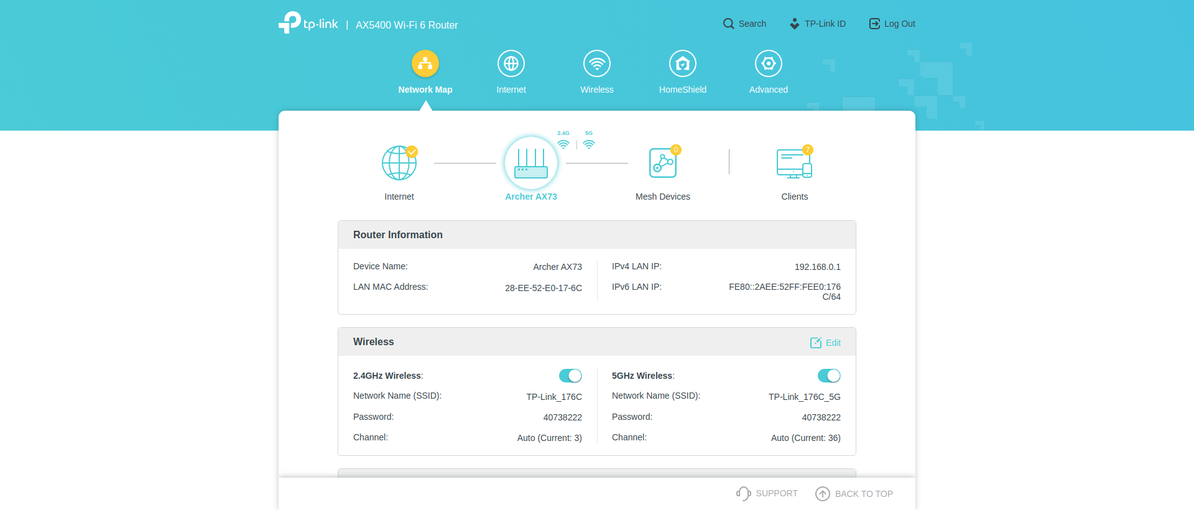Click the MAC address 28-EE-52-E0-17-6C

(544, 288)
